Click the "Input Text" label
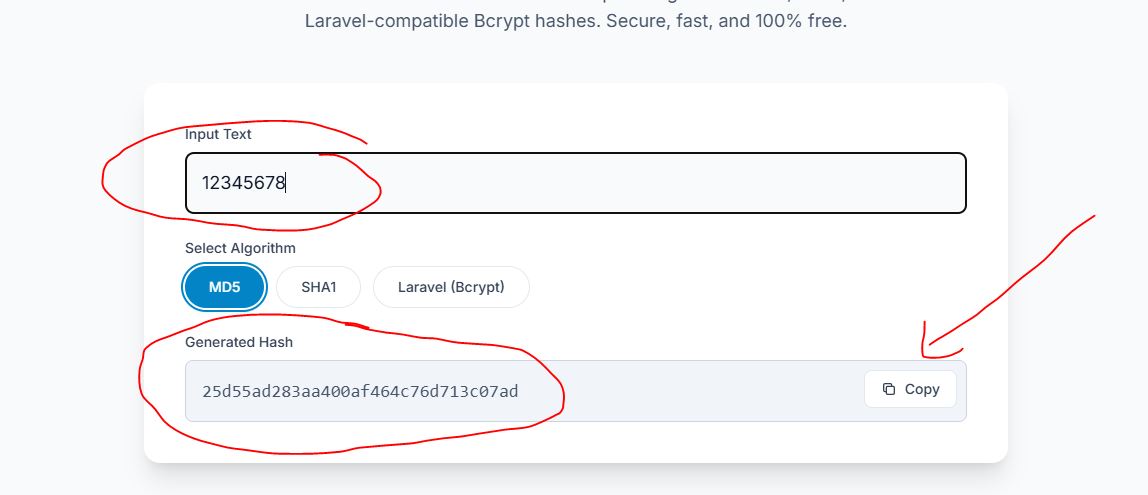 pos(218,134)
